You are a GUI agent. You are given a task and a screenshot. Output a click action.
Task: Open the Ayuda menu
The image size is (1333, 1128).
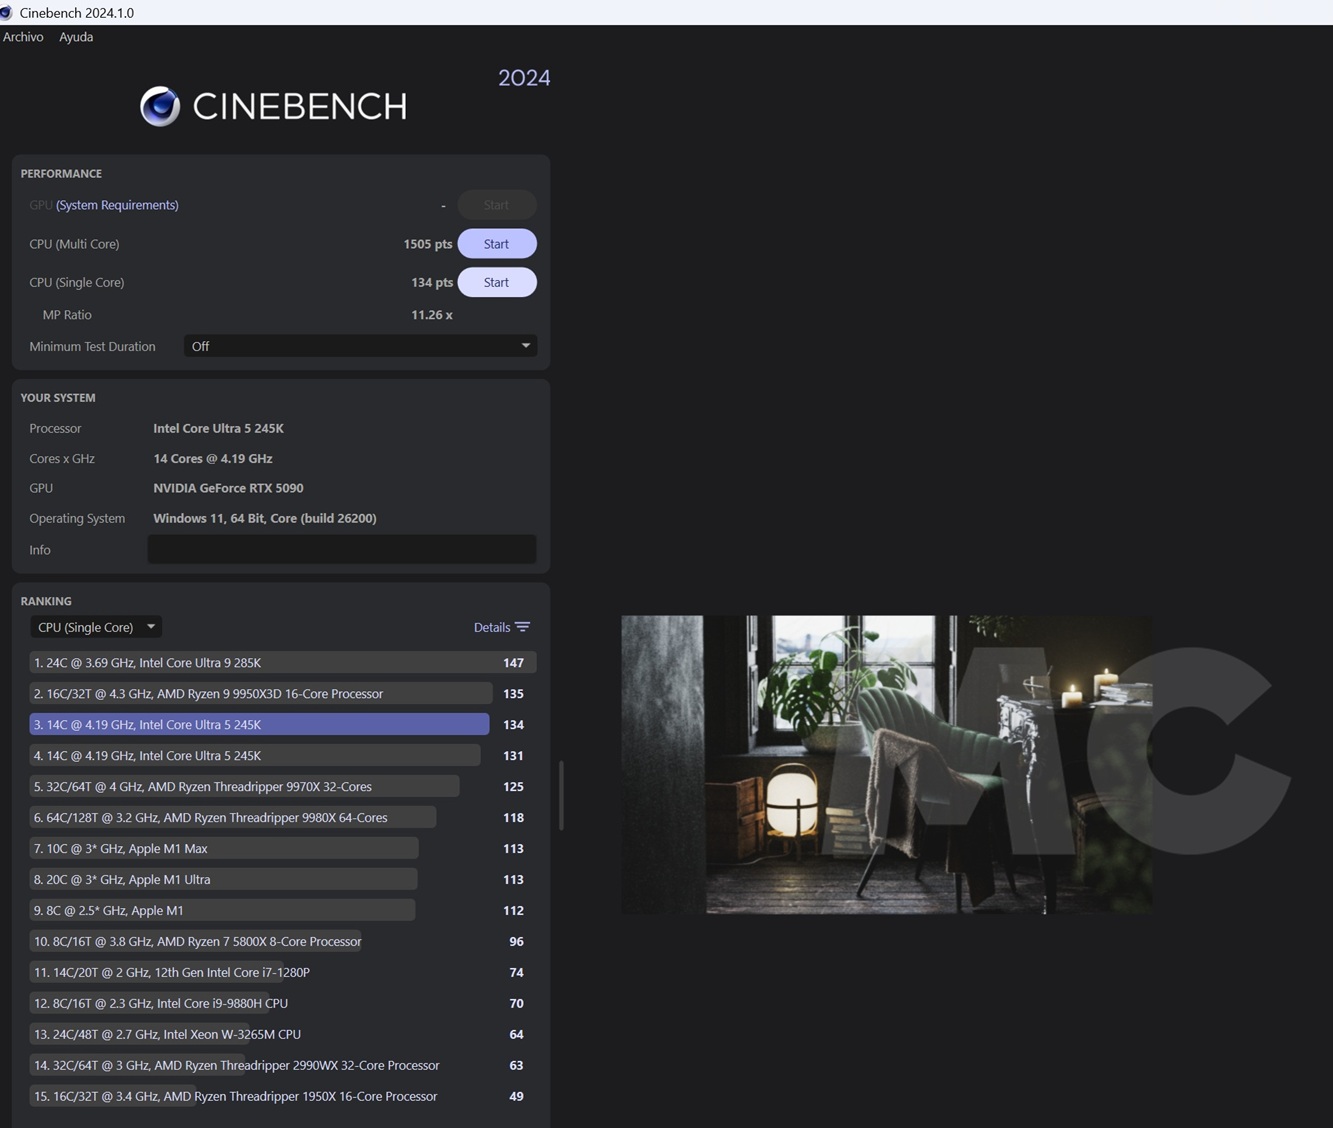coord(76,37)
